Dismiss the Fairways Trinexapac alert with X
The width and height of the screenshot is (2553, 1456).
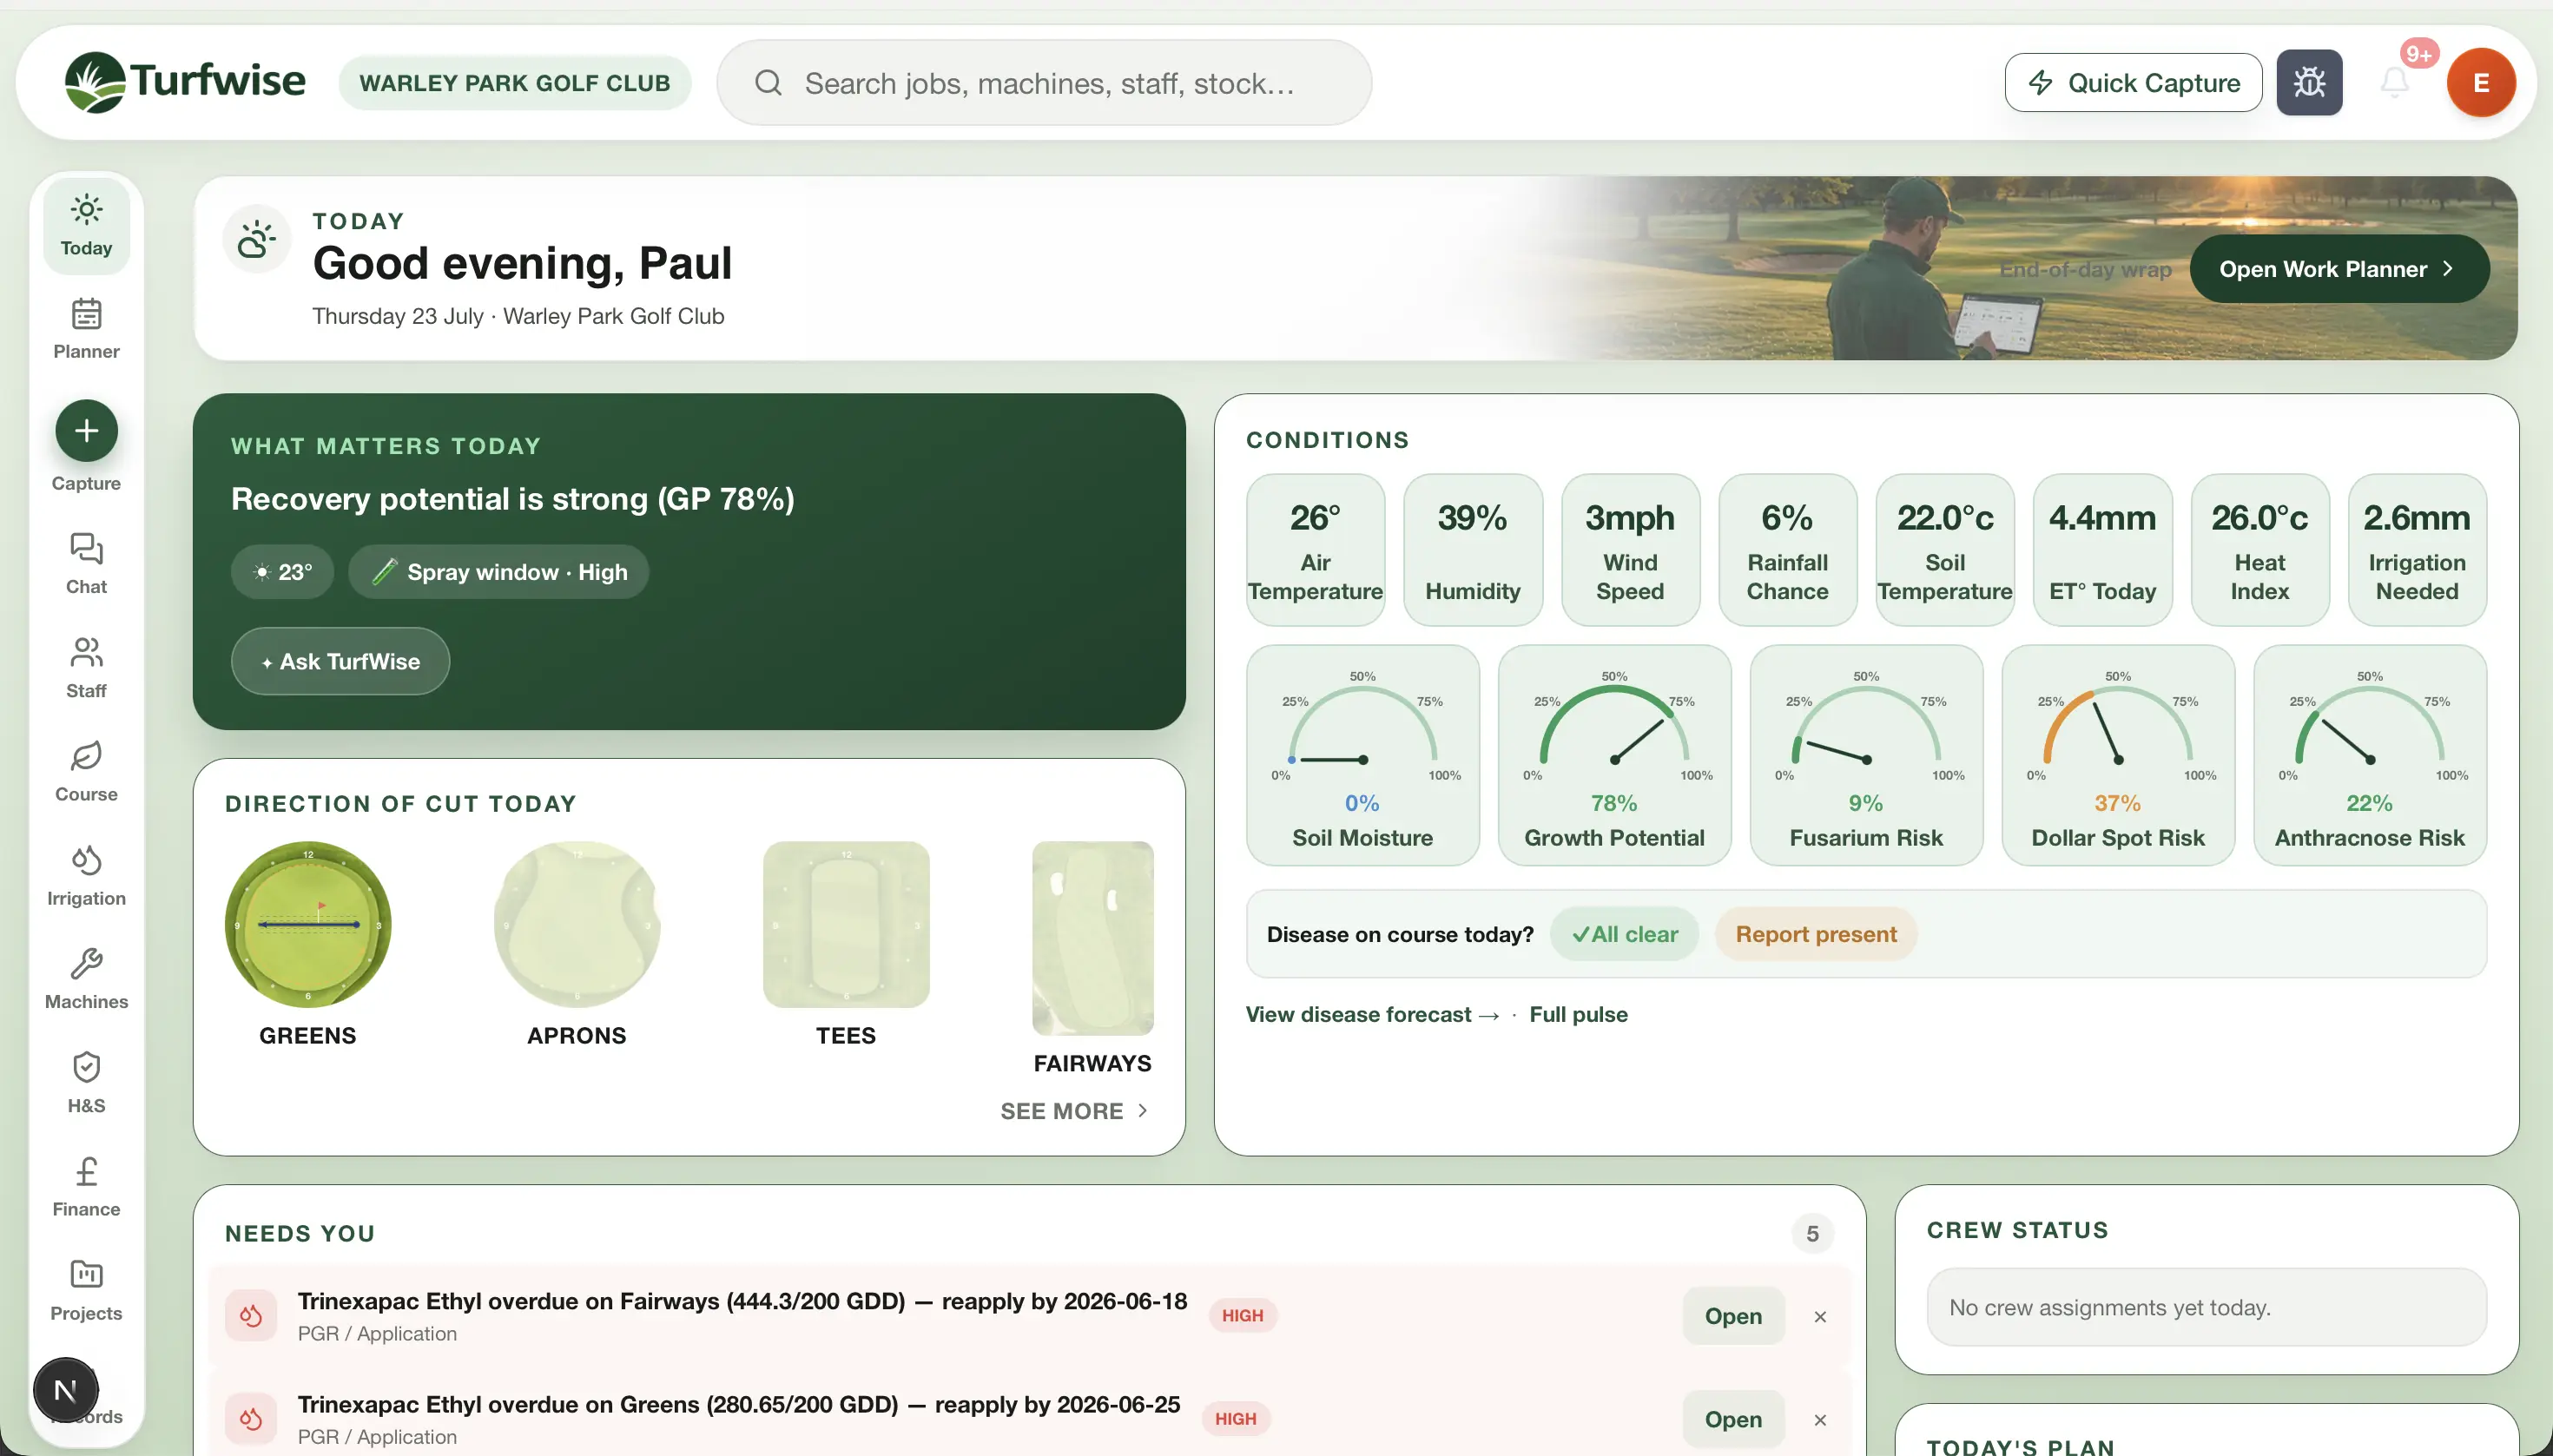[x=1820, y=1317]
